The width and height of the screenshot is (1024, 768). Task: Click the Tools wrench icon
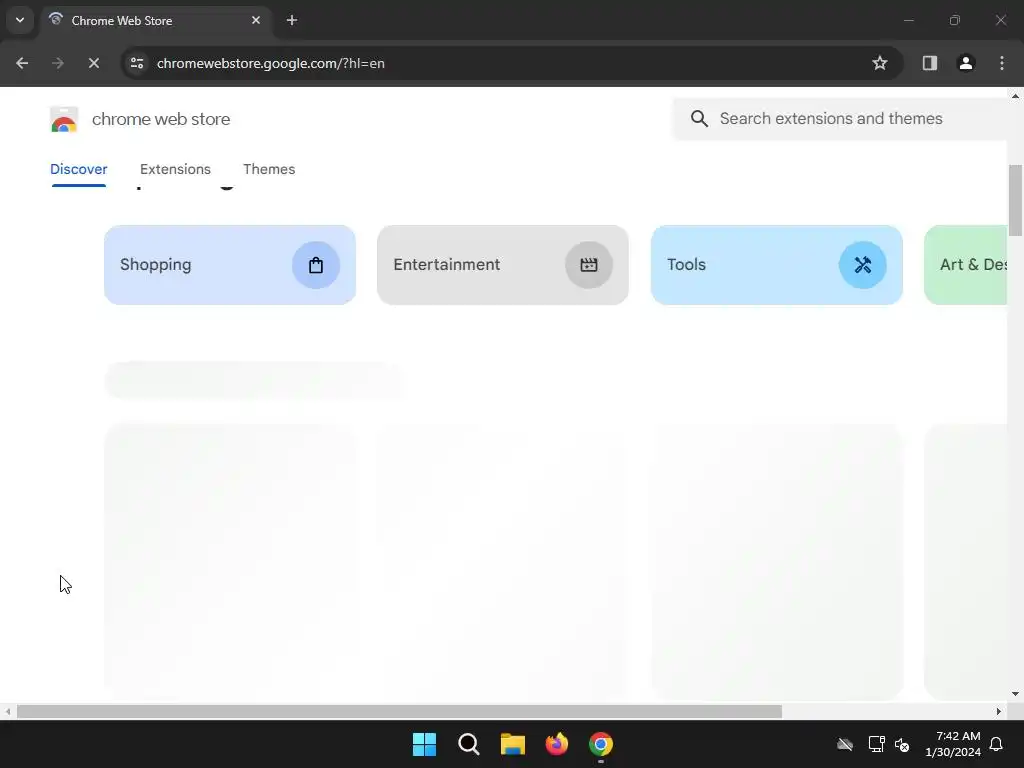pos(863,264)
